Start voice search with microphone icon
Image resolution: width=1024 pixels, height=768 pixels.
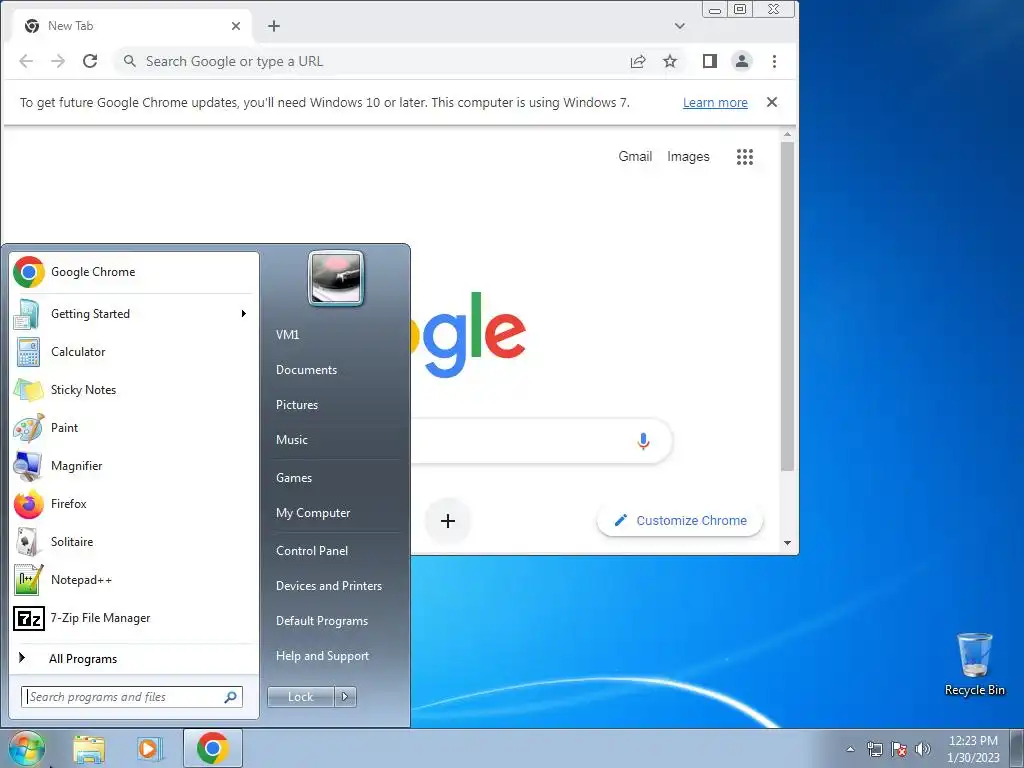[643, 441]
